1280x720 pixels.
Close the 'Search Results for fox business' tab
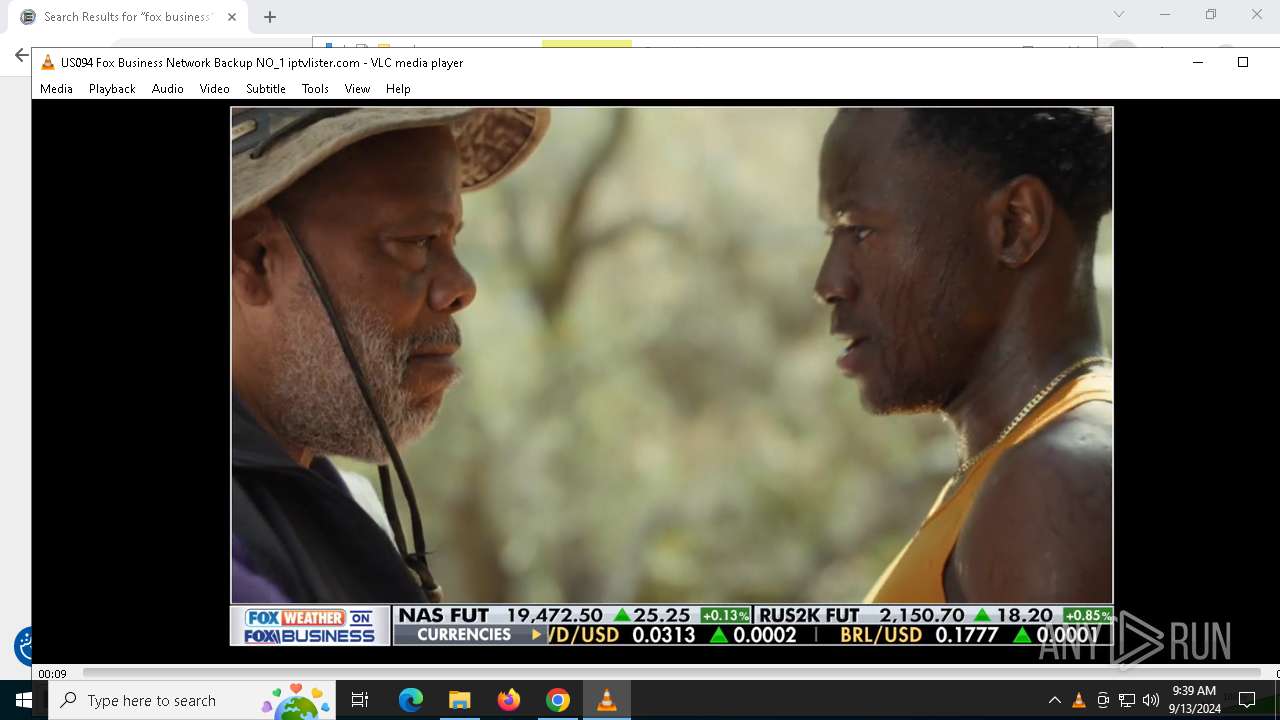pyautogui.click(x=232, y=17)
